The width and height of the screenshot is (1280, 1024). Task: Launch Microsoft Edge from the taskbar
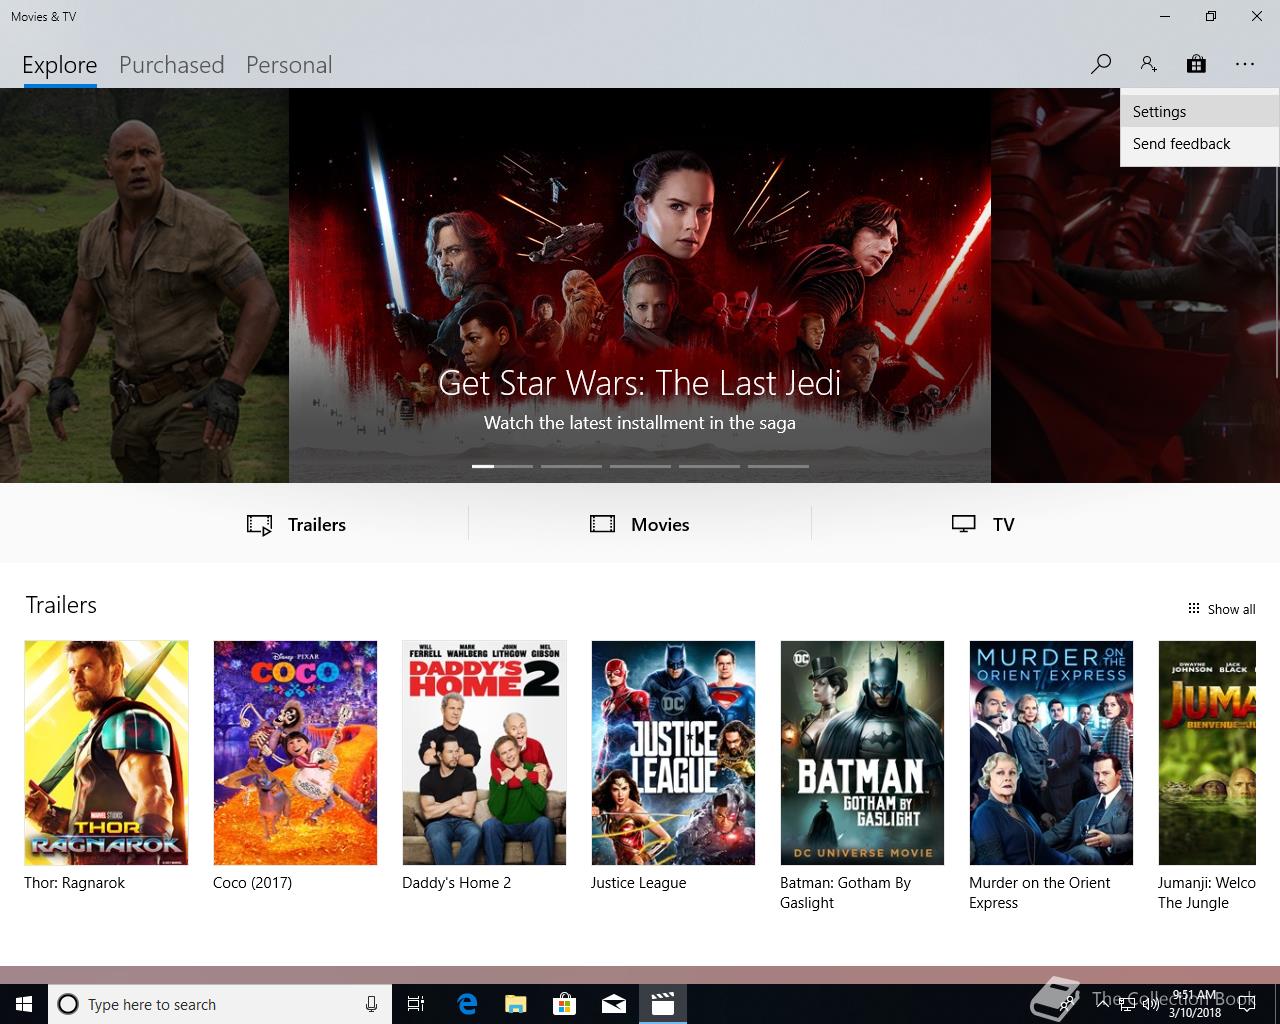pos(467,1004)
